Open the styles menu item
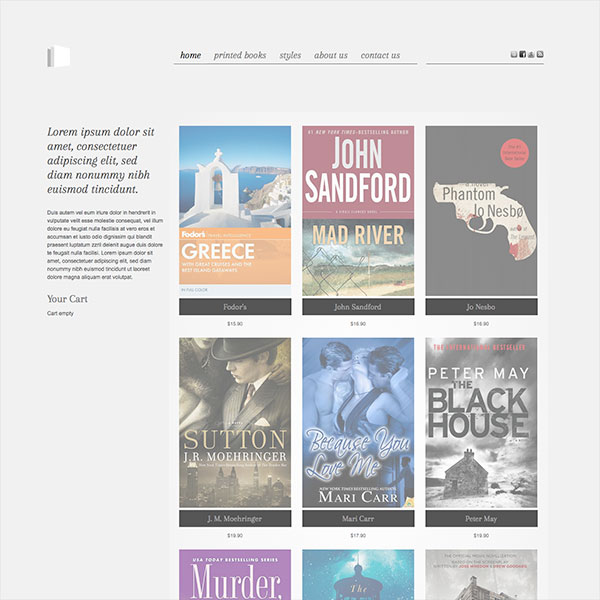 pyautogui.click(x=290, y=55)
